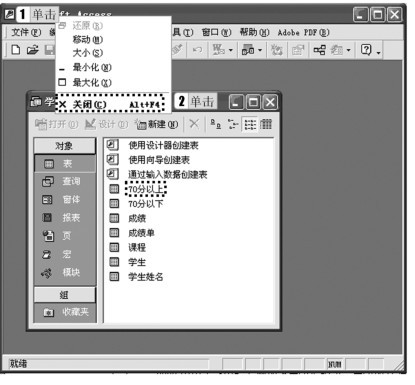Click the Analyze toolbar icon
The image size is (415, 385).
click(248, 50)
